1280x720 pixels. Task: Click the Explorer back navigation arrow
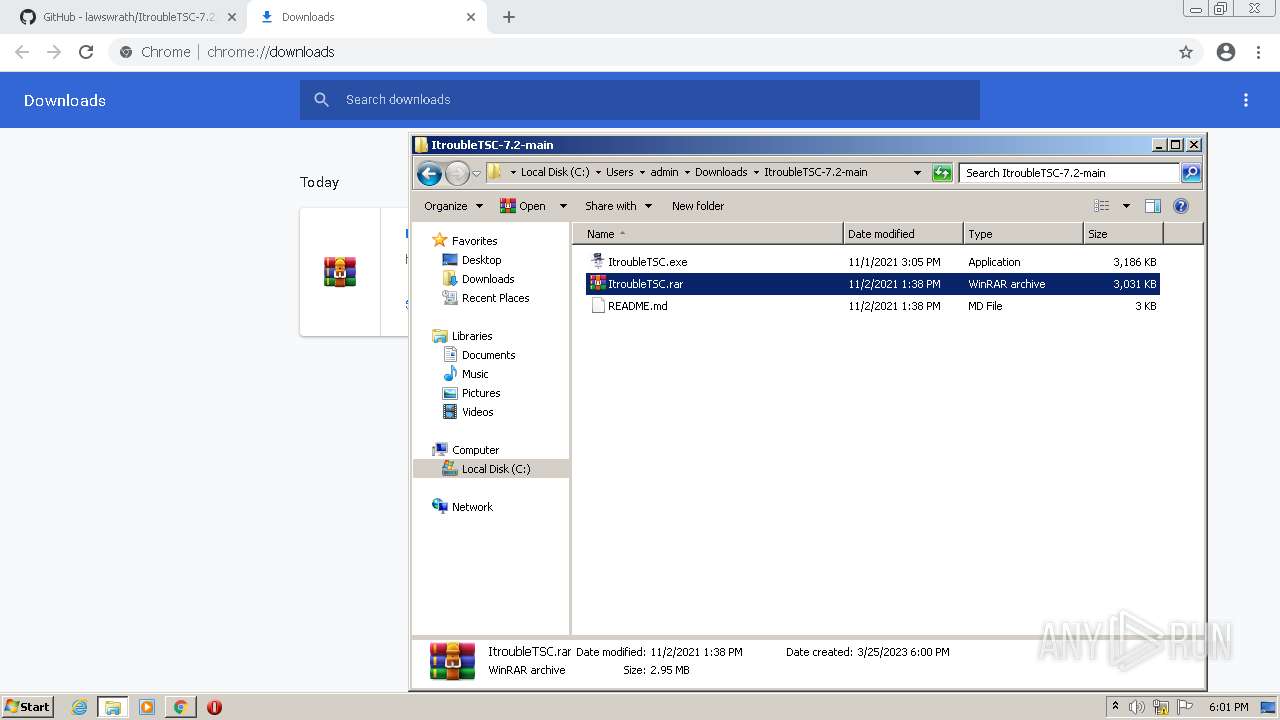429,173
